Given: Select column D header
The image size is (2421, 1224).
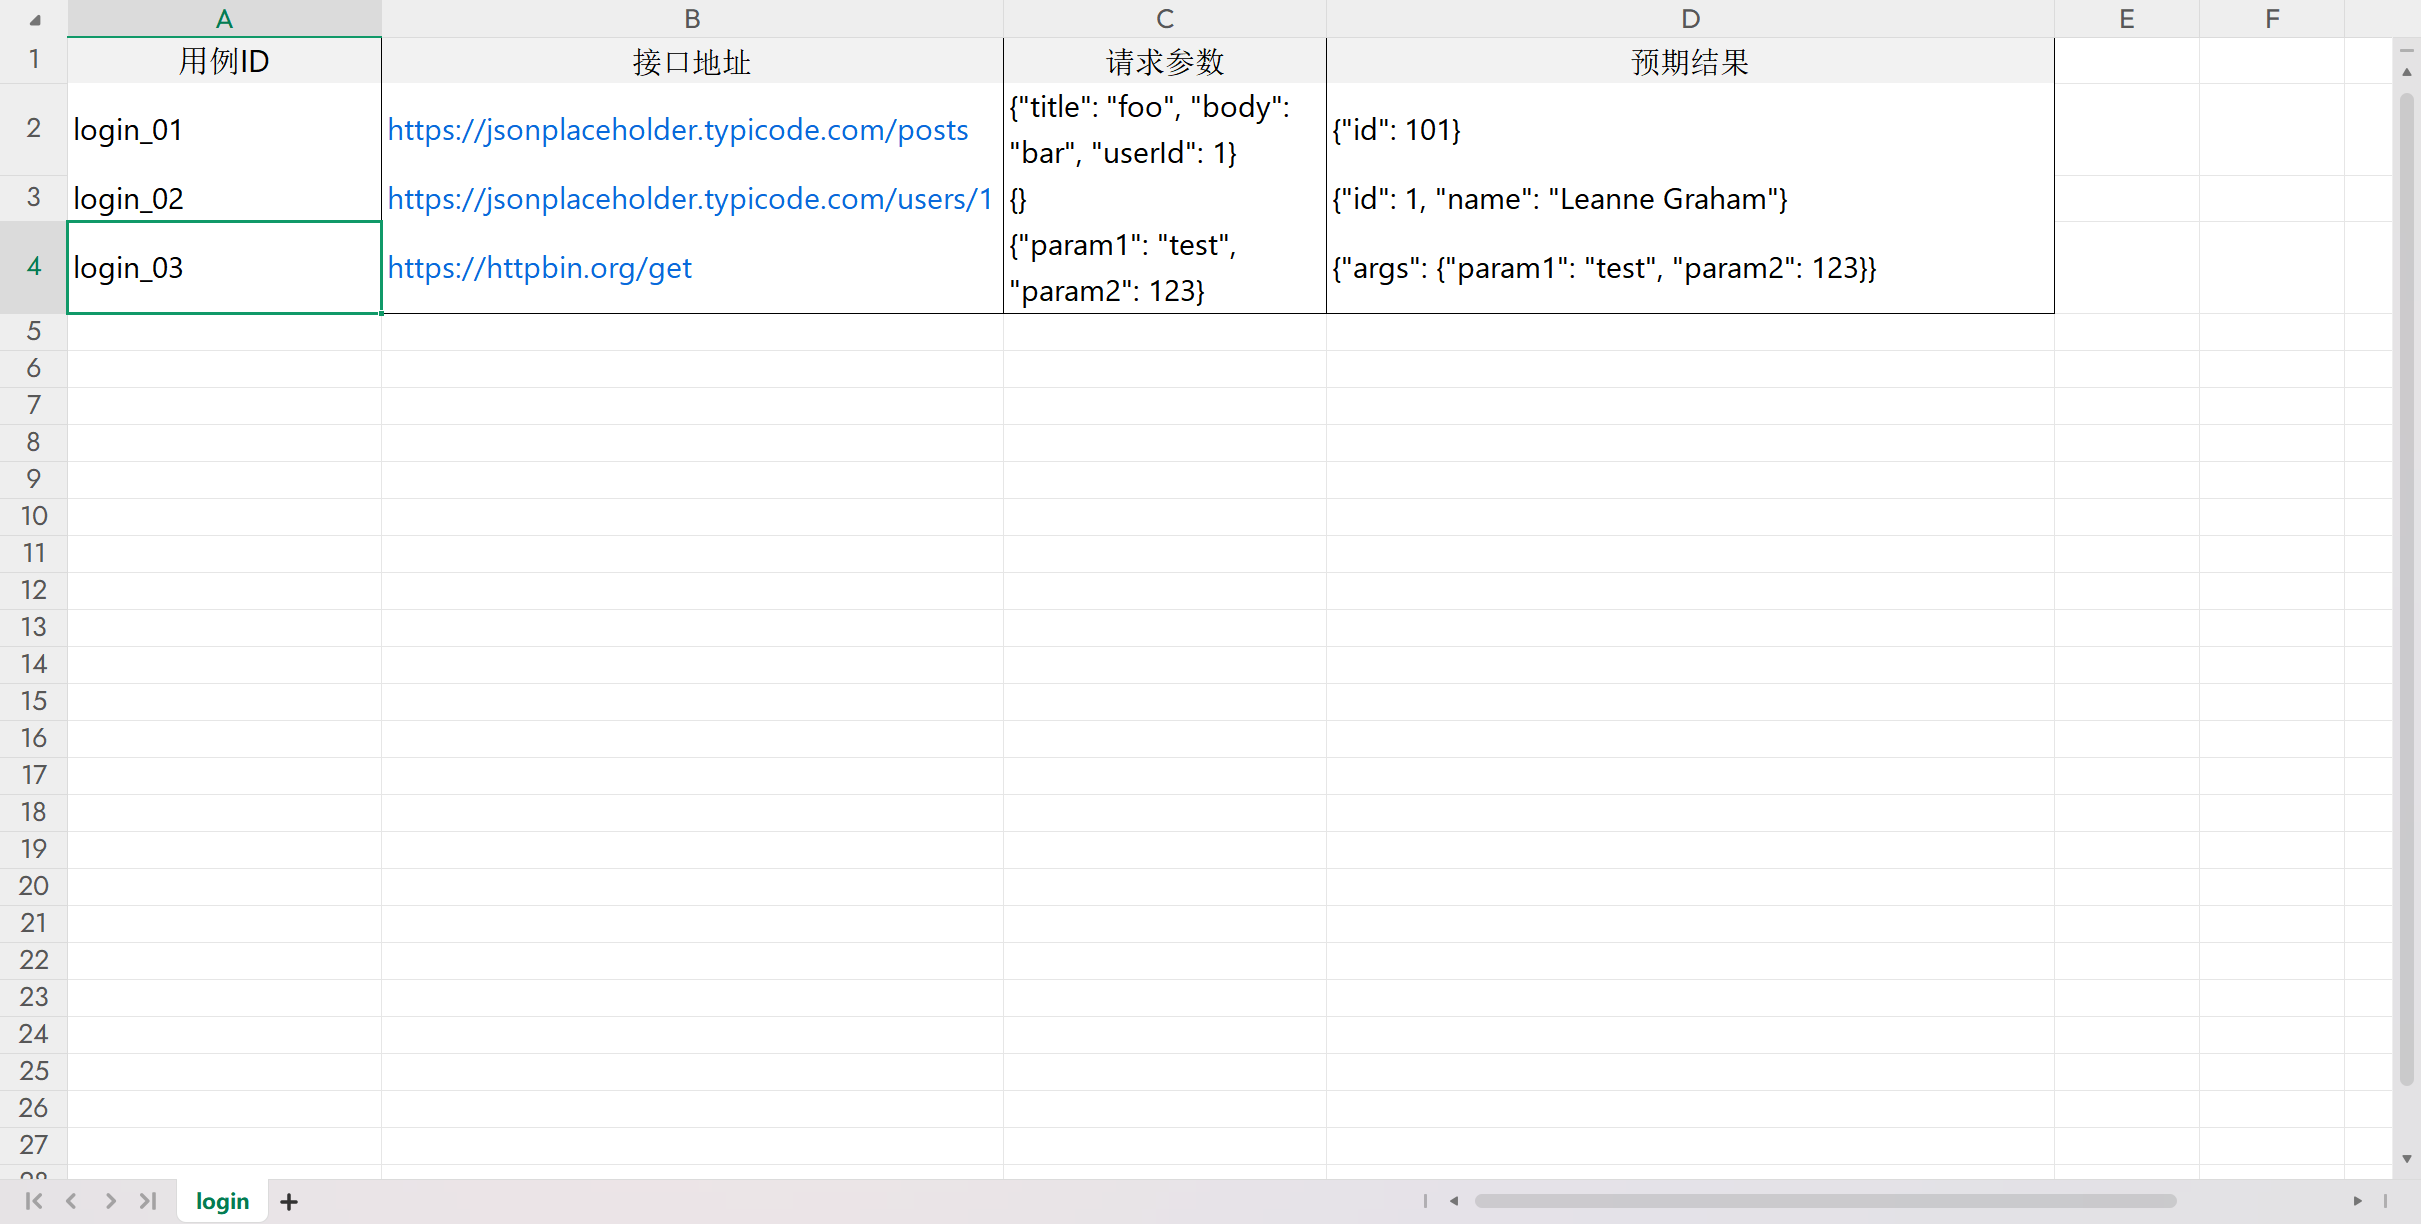Looking at the screenshot, I should pos(1690,19).
